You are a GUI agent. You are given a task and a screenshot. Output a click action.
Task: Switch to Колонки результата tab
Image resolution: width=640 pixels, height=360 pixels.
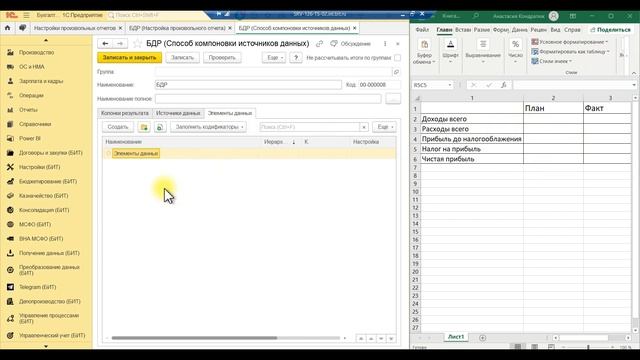[124, 113]
